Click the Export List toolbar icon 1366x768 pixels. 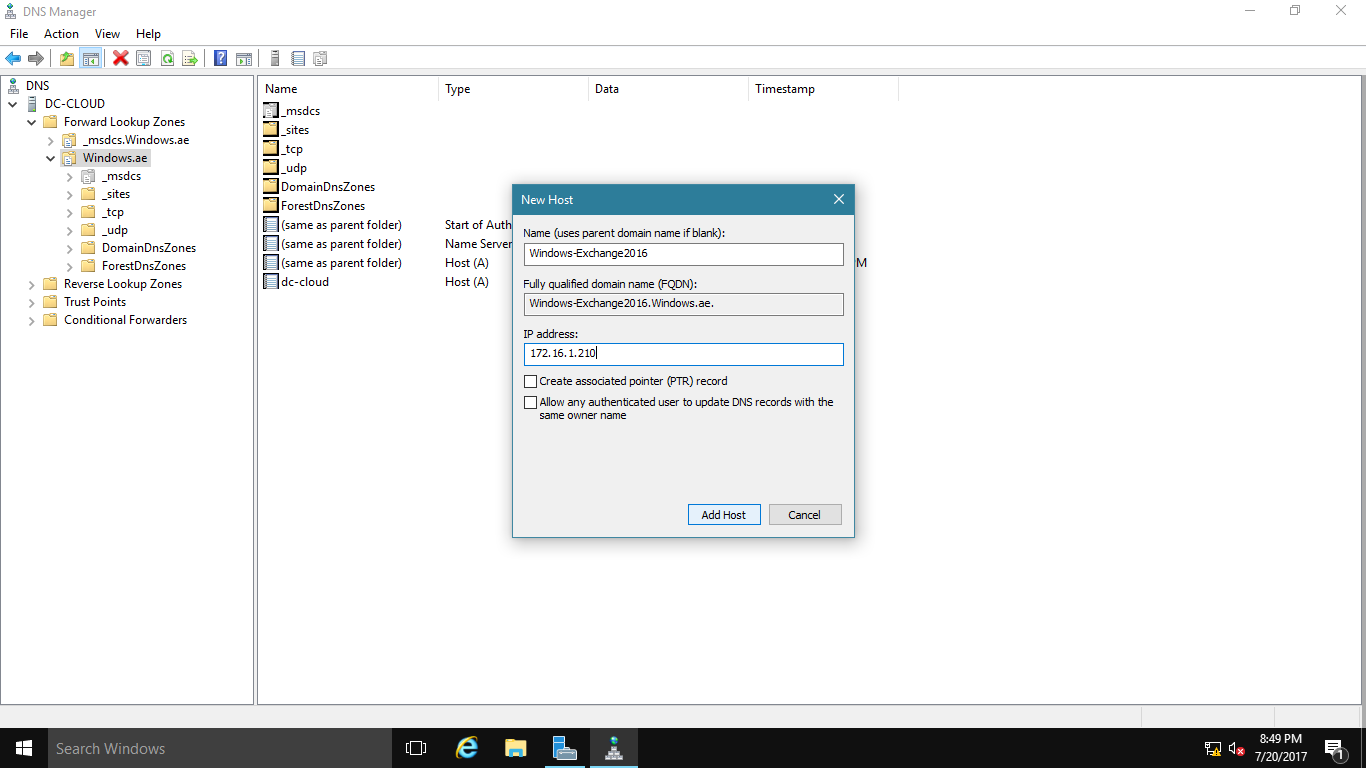190,59
